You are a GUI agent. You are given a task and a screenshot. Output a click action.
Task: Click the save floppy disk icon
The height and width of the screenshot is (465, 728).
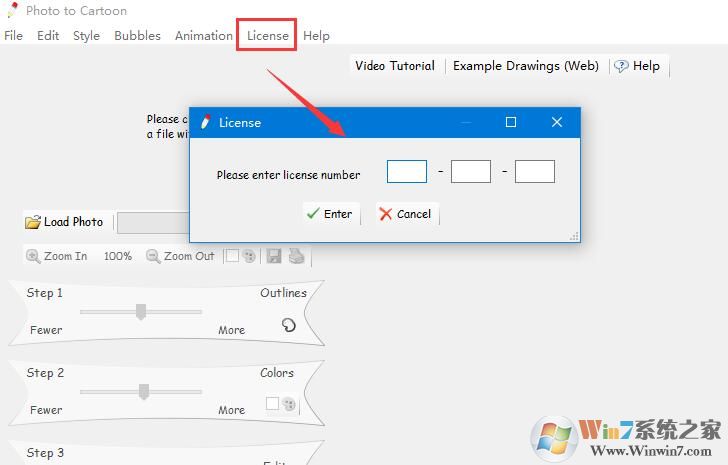pos(274,256)
